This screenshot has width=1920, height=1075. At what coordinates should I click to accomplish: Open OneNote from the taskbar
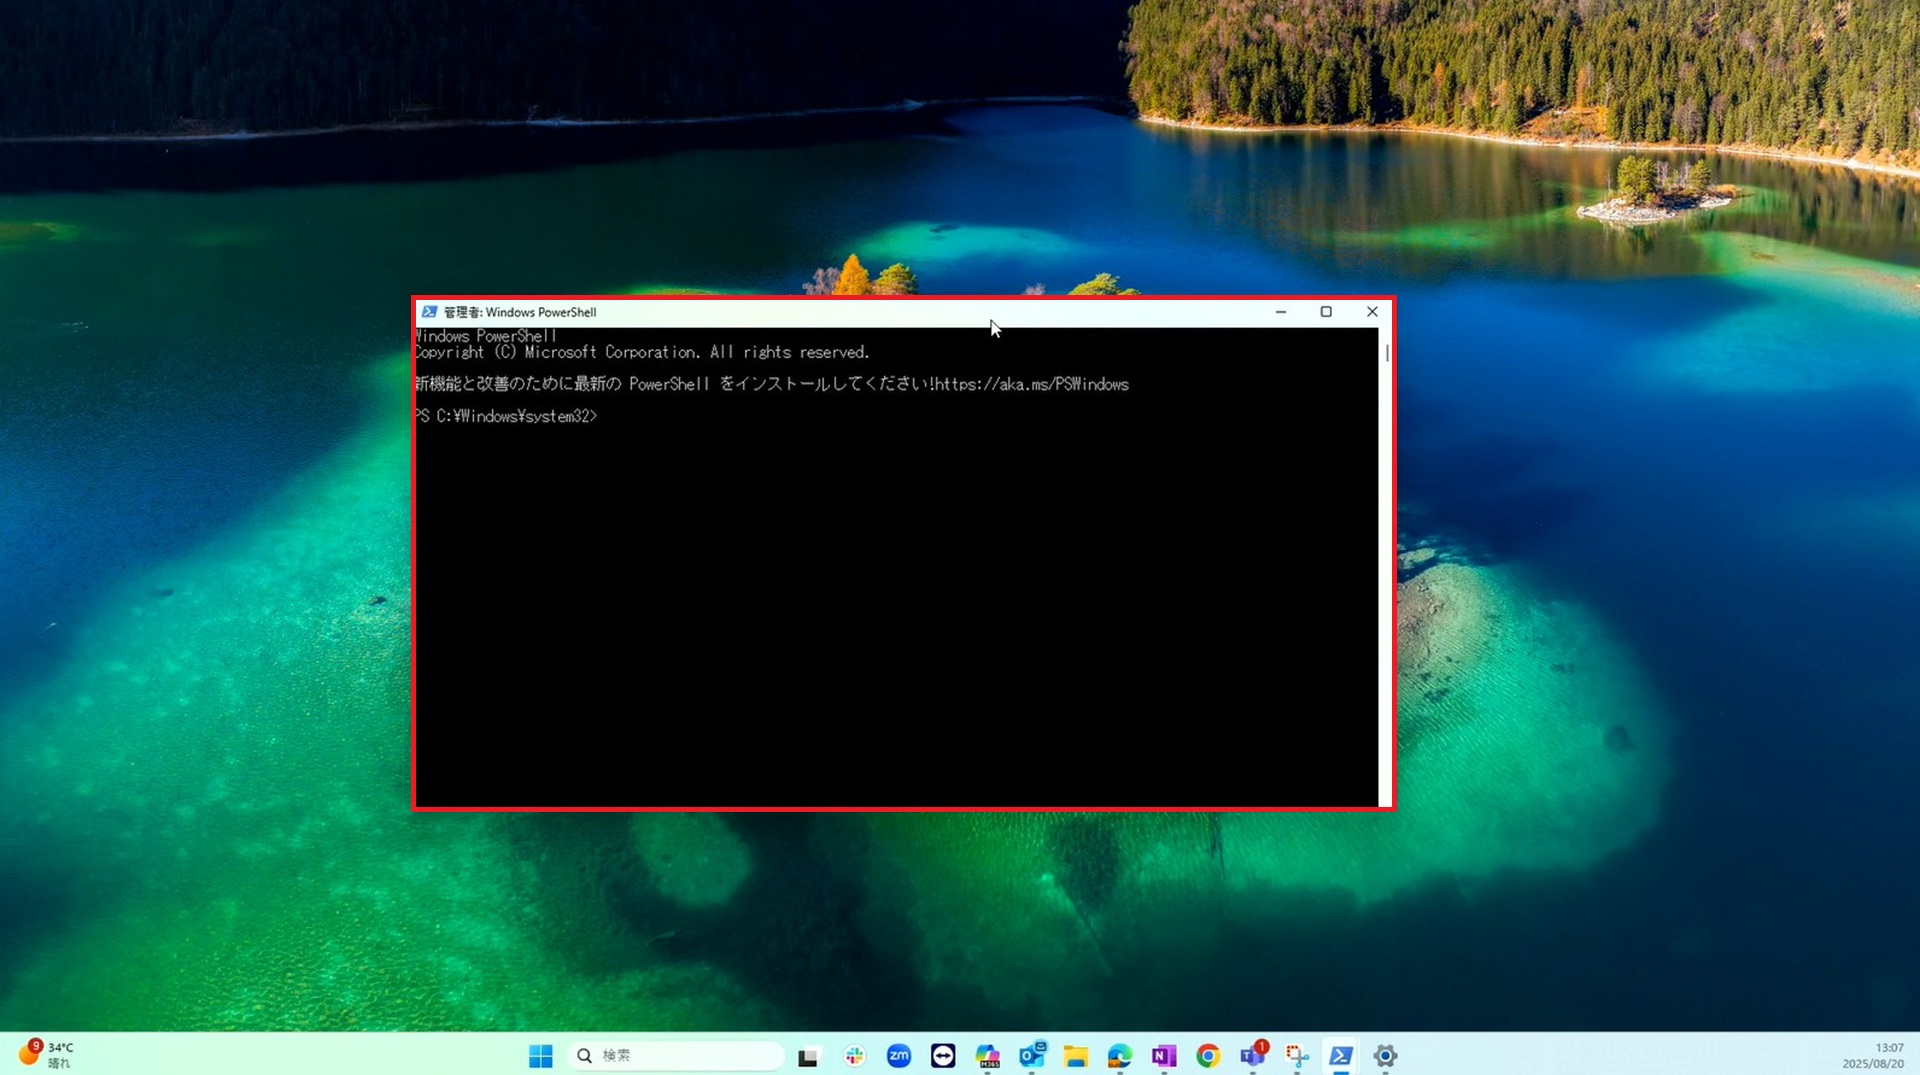tap(1163, 1056)
